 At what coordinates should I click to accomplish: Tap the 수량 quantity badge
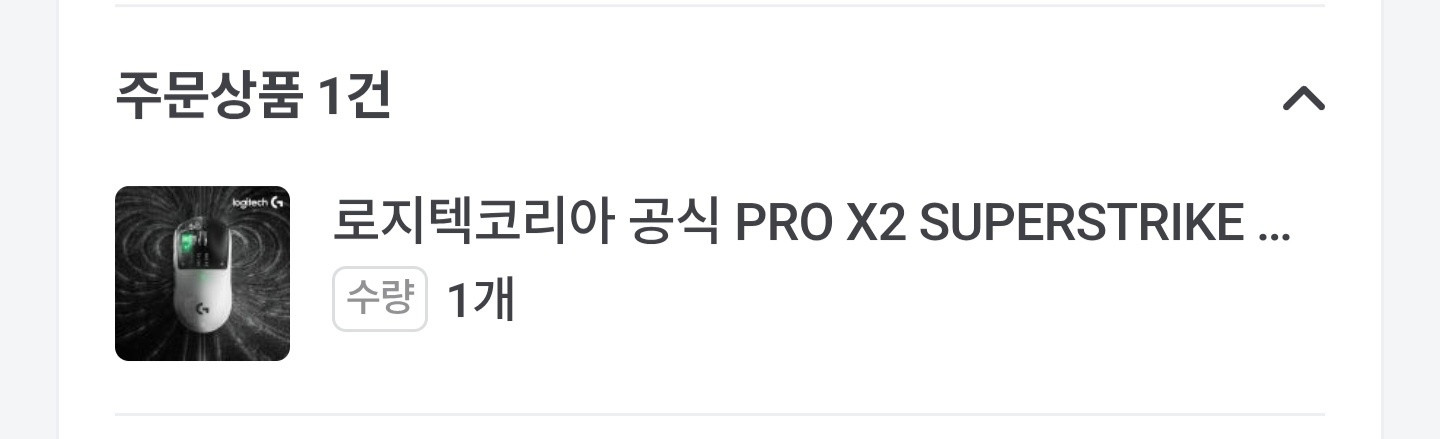coord(380,298)
